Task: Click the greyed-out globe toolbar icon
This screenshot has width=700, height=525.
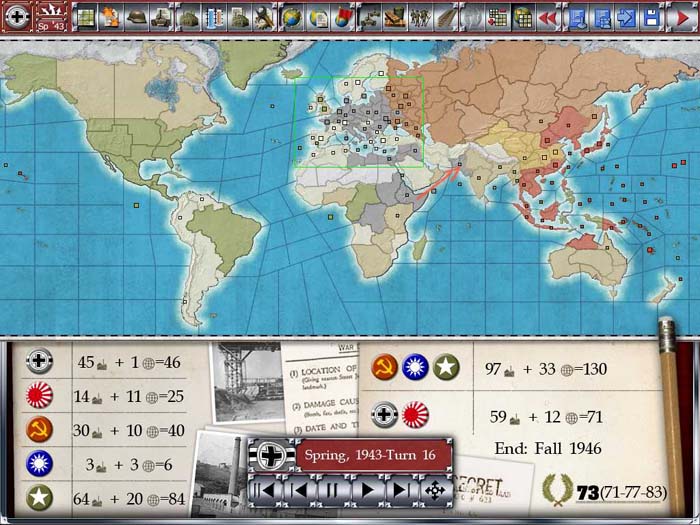Action: click(472, 17)
